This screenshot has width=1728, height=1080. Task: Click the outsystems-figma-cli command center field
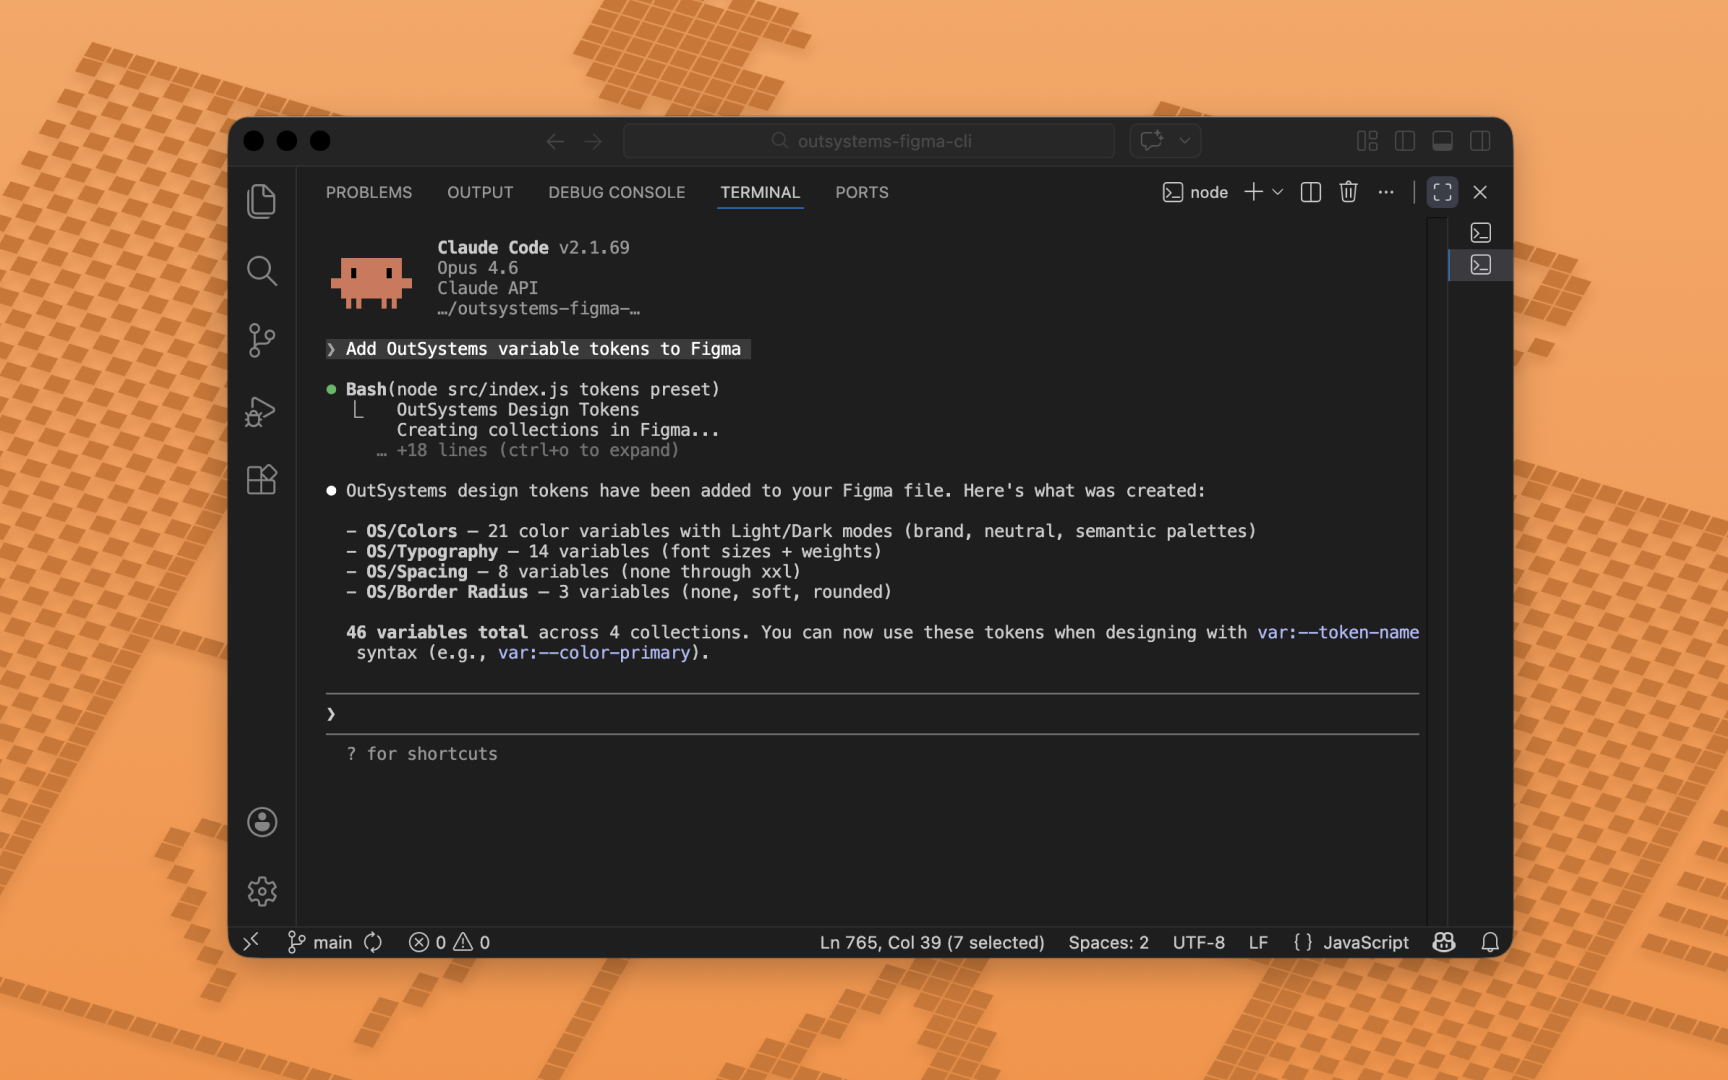coord(868,140)
